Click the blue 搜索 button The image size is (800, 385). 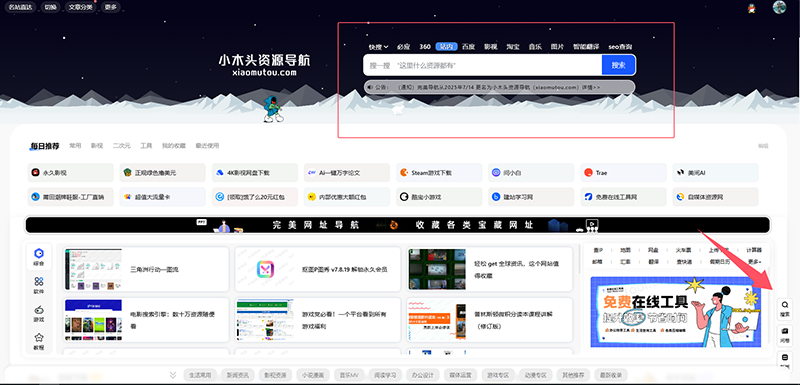(618, 65)
